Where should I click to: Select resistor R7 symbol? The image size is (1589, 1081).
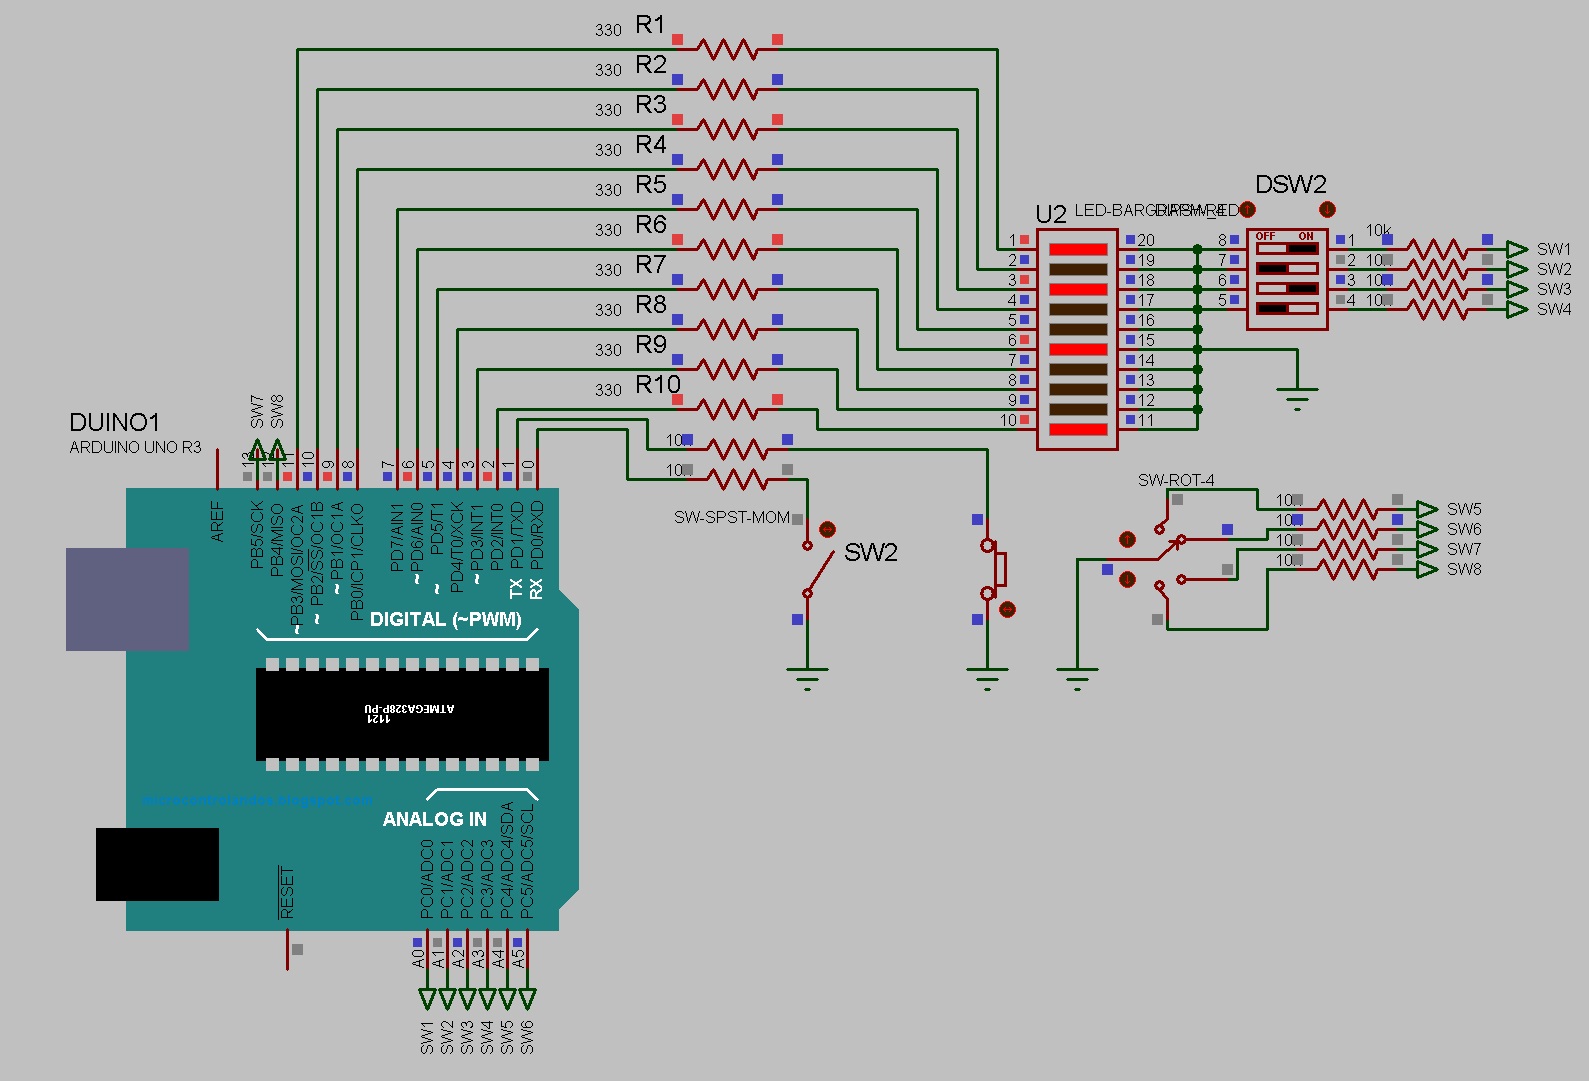727,289
